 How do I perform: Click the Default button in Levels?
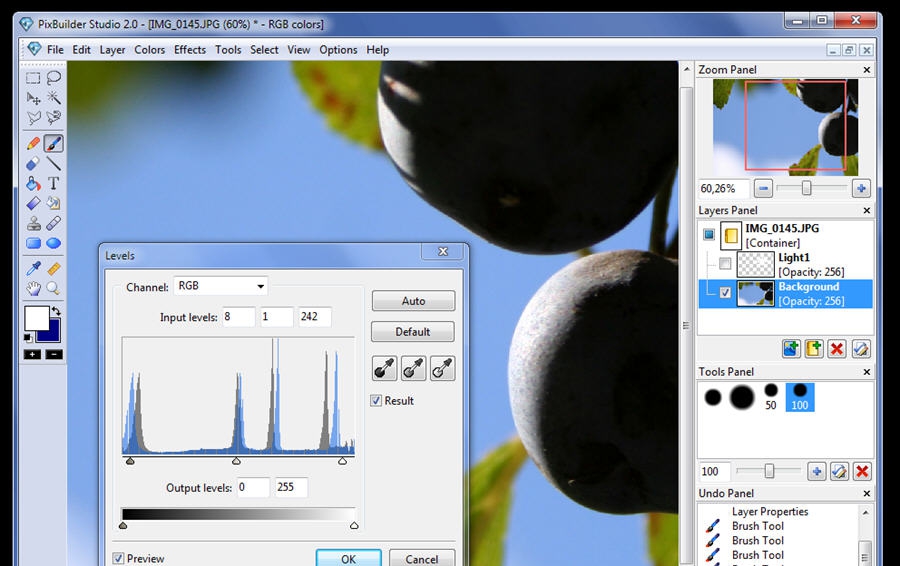pos(413,332)
